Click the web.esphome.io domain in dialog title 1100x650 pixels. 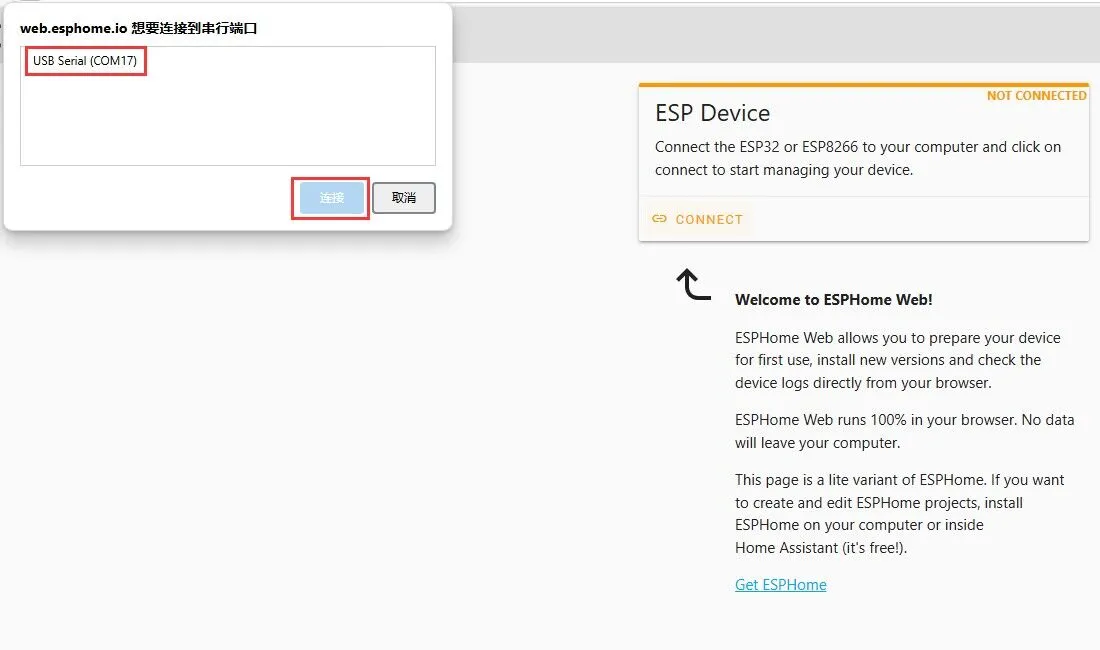(x=73, y=29)
